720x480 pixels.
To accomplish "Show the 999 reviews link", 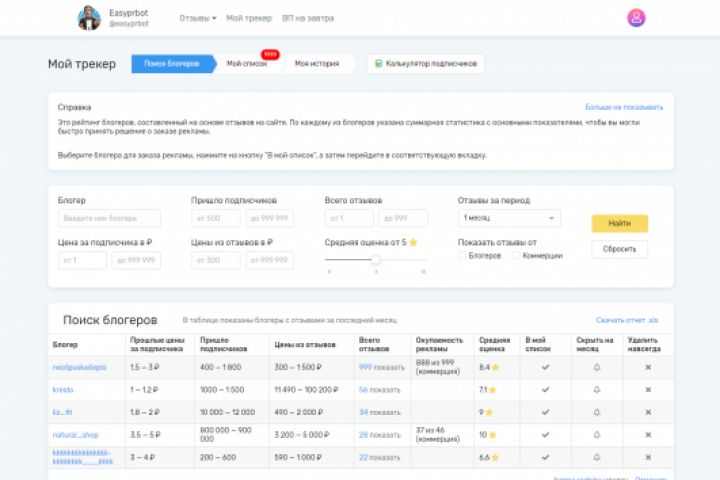I will (x=382, y=367).
